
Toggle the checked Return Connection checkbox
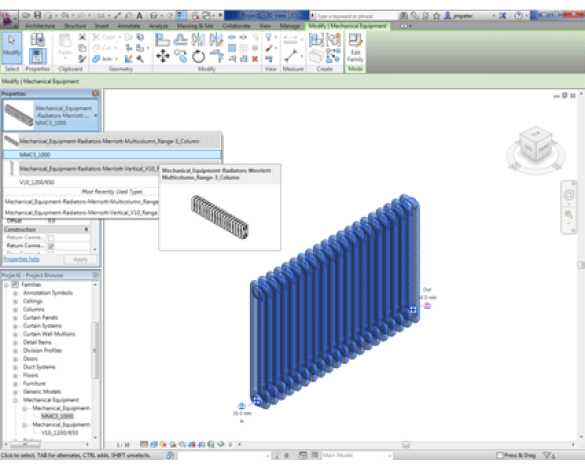tap(51, 246)
